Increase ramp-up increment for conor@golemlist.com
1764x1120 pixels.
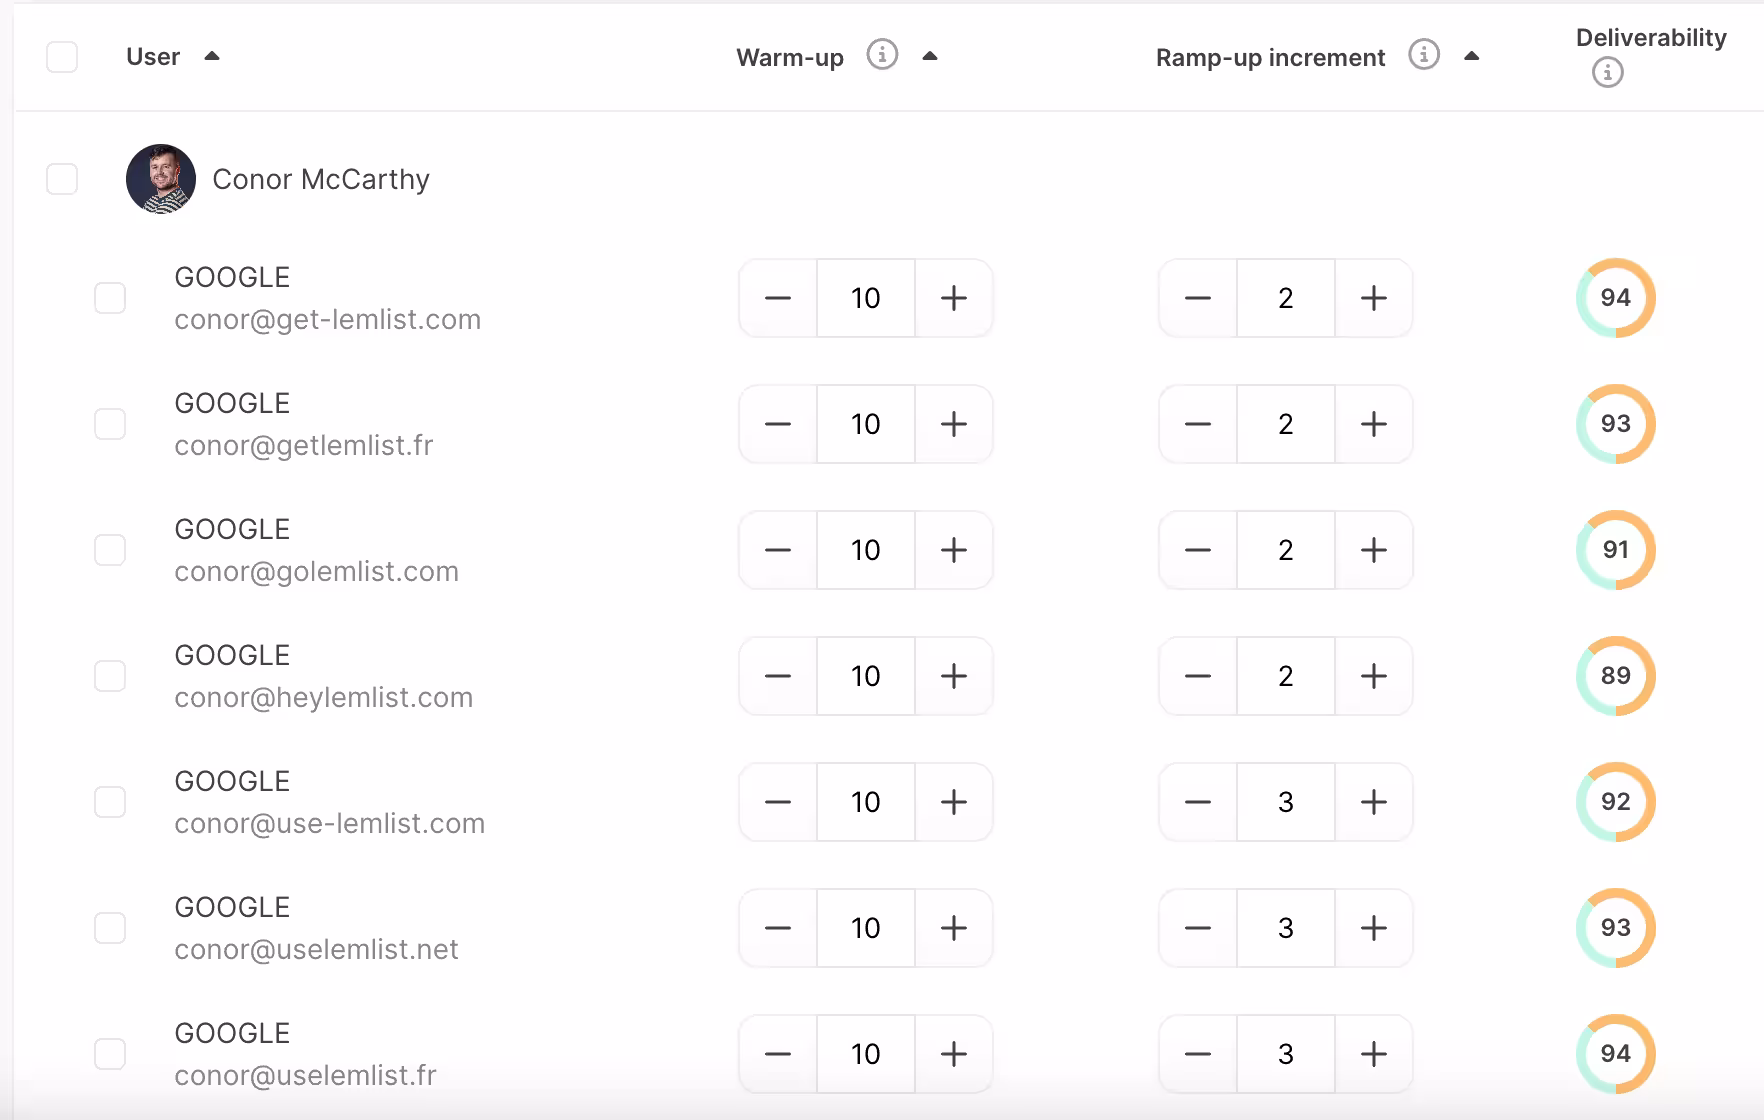[x=1374, y=550]
